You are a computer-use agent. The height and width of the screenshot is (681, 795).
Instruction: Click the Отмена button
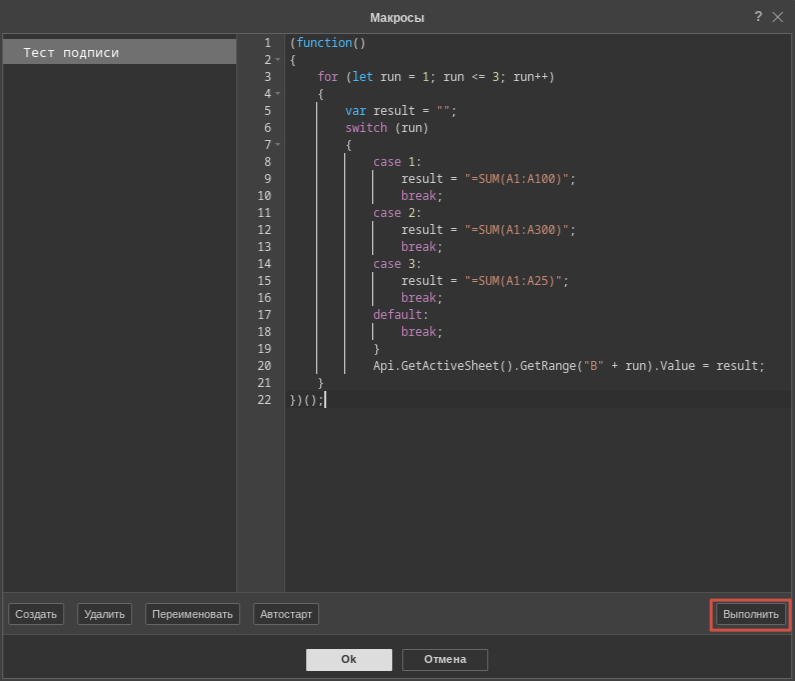point(445,659)
